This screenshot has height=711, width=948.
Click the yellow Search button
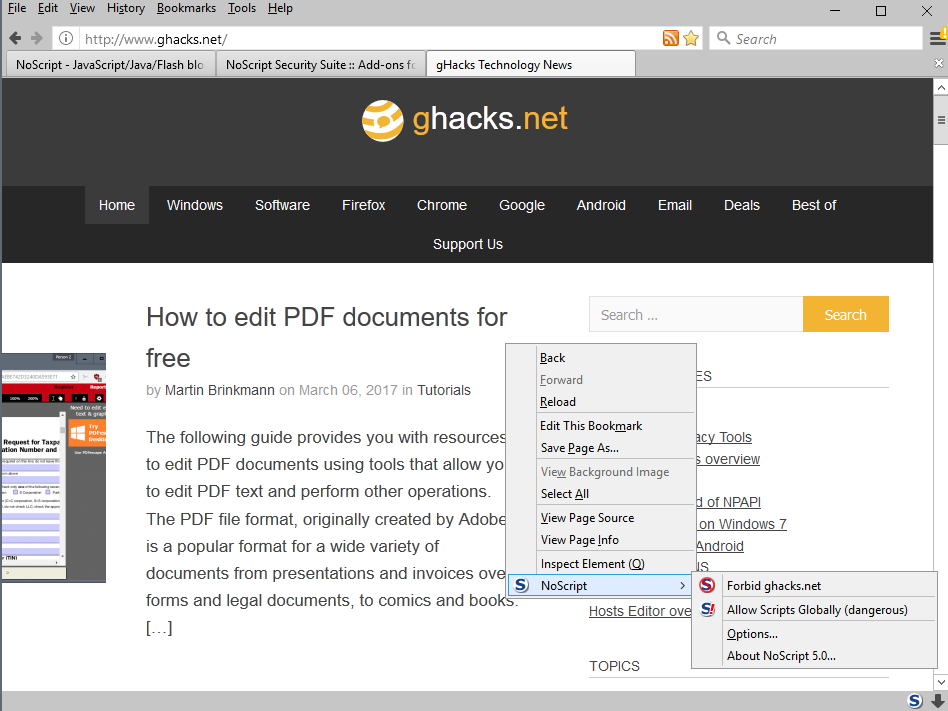pos(846,314)
